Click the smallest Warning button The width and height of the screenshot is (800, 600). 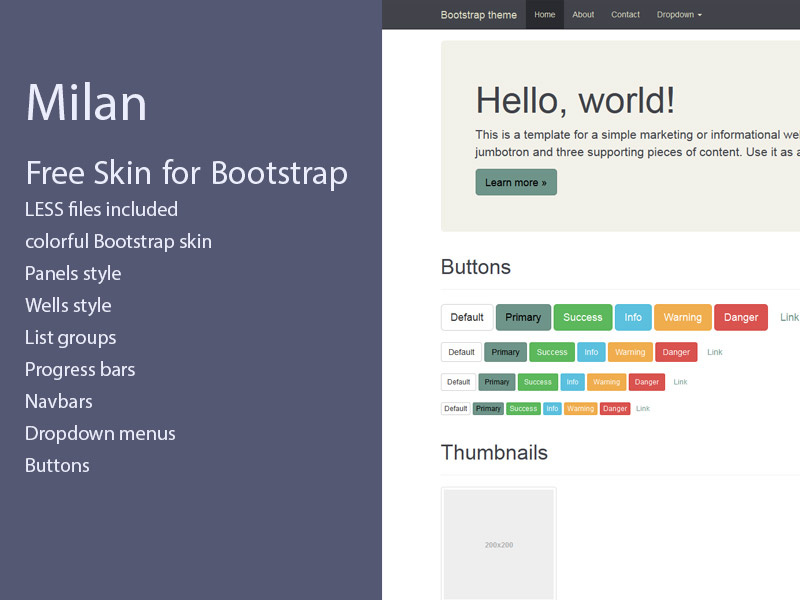pyautogui.click(x=581, y=409)
